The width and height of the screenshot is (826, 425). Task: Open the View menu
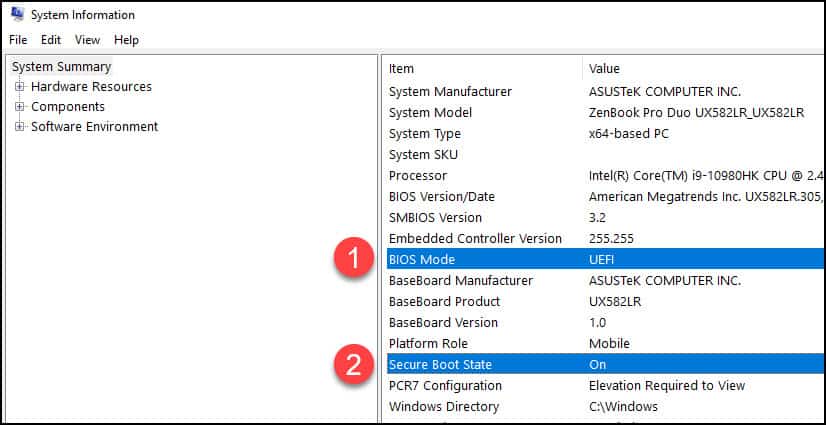click(x=87, y=40)
